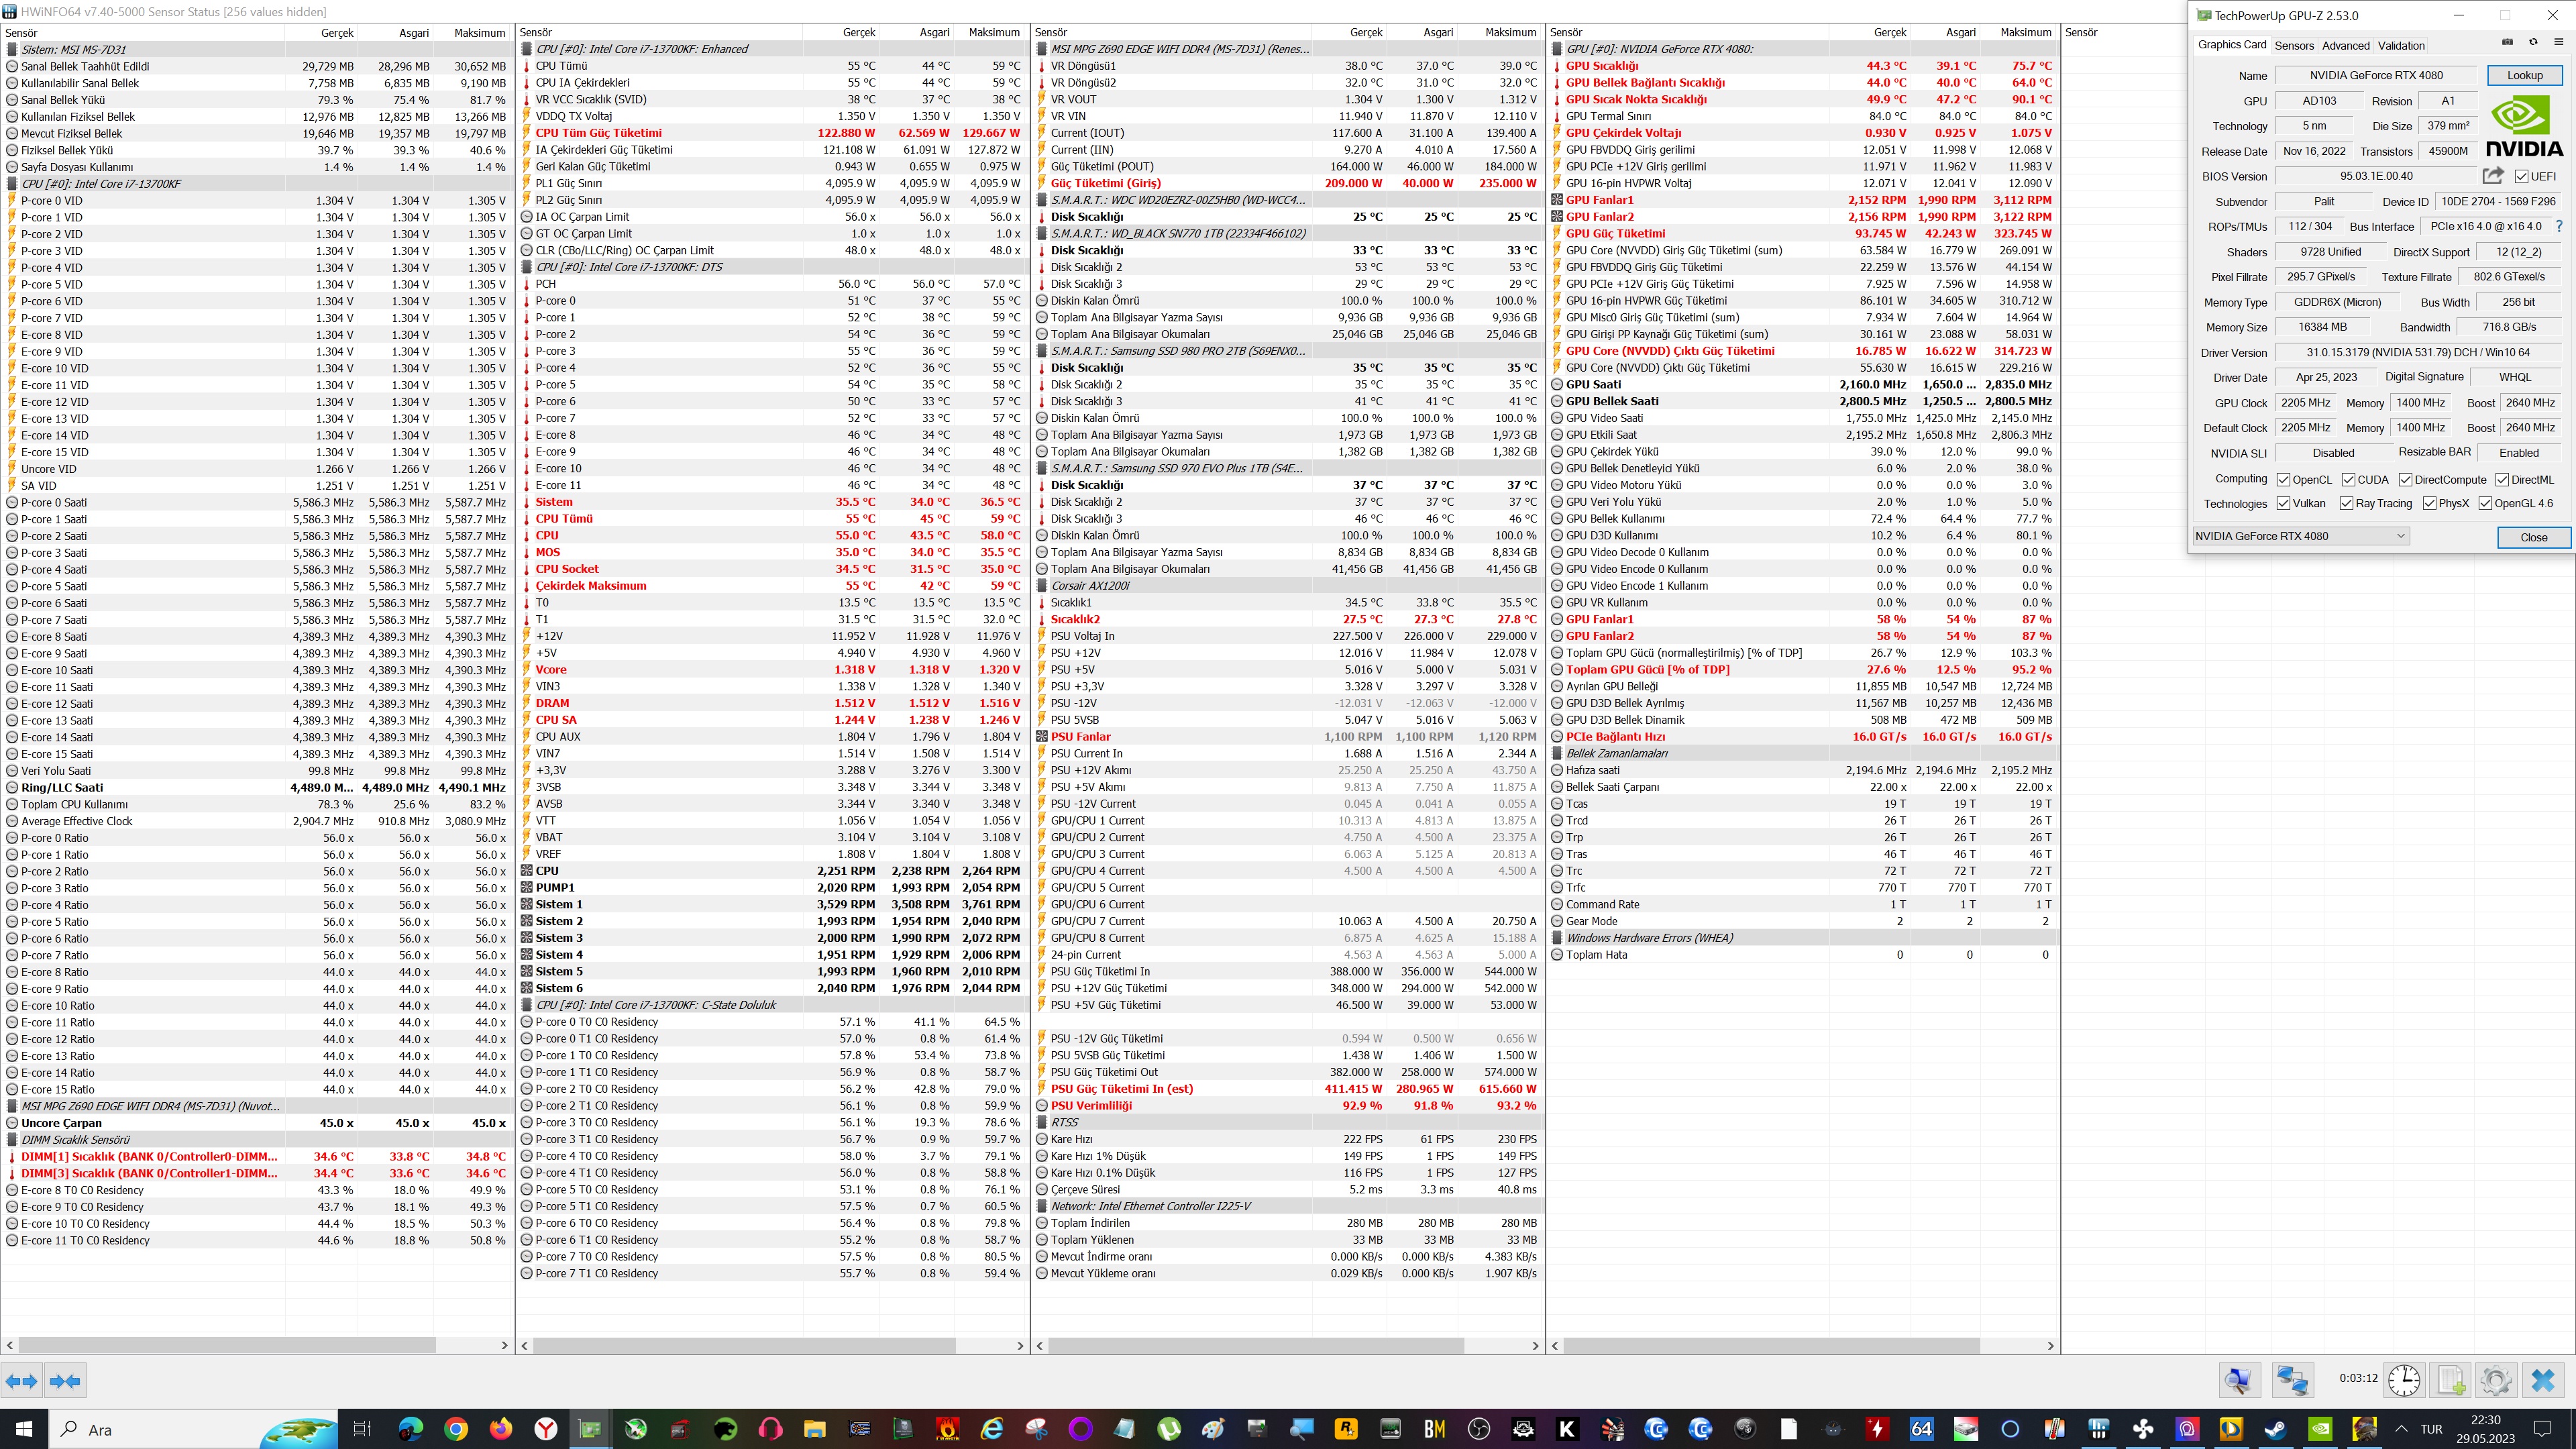Click taskbar clock showing 22:30
2576x1449 pixels.
[2485, 1429]
